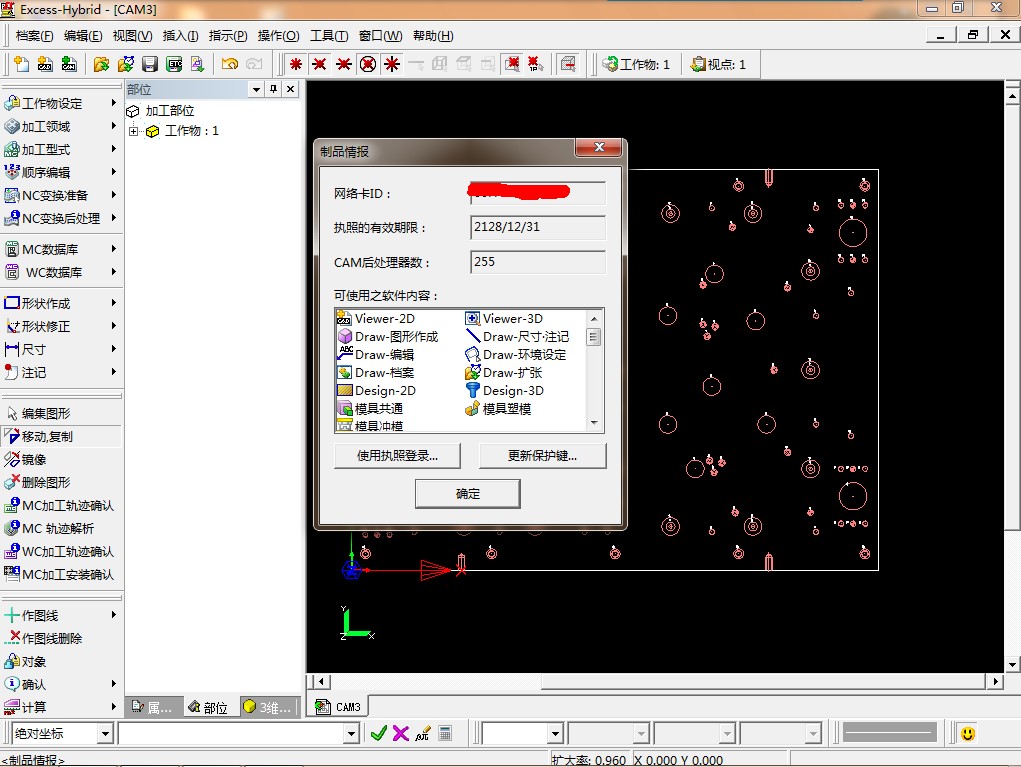Click the document import icon beside ETC

click(x=197, y=64)
